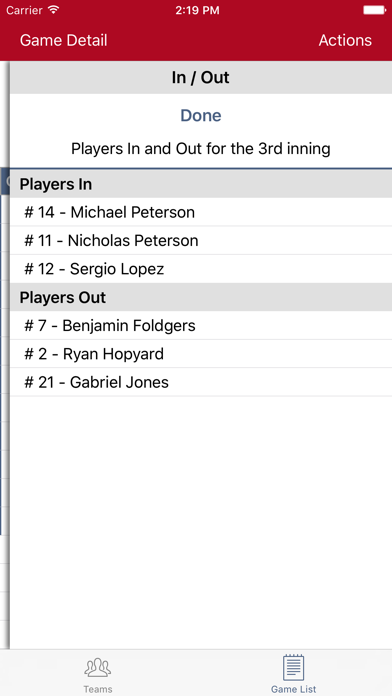Go back to Game Detail
This screenshot has height=696, width=392.
point(63,40)
